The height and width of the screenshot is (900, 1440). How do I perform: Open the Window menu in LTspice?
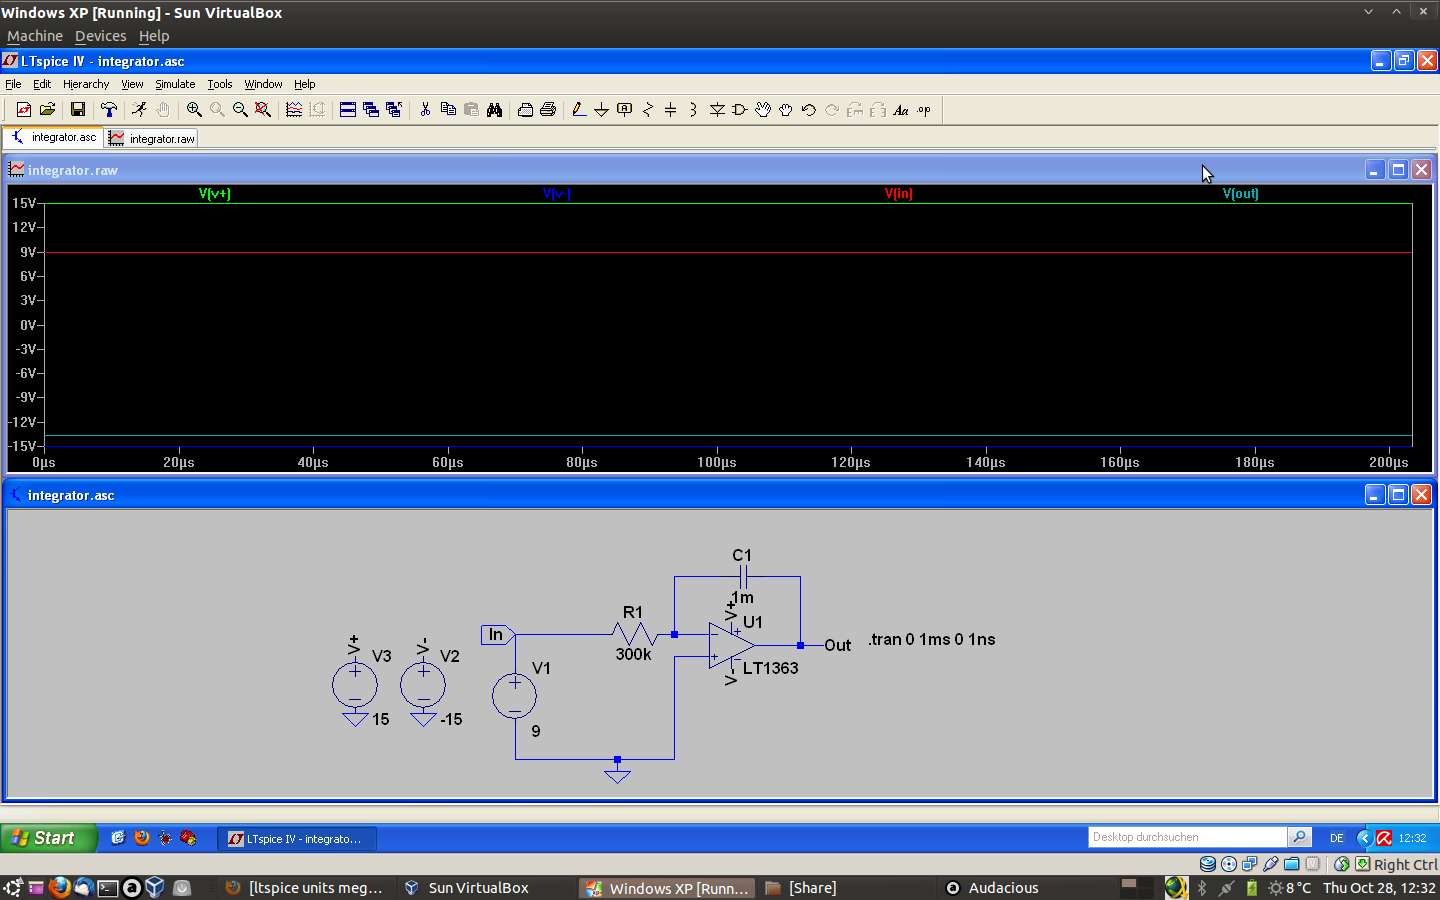pos(263,84)
